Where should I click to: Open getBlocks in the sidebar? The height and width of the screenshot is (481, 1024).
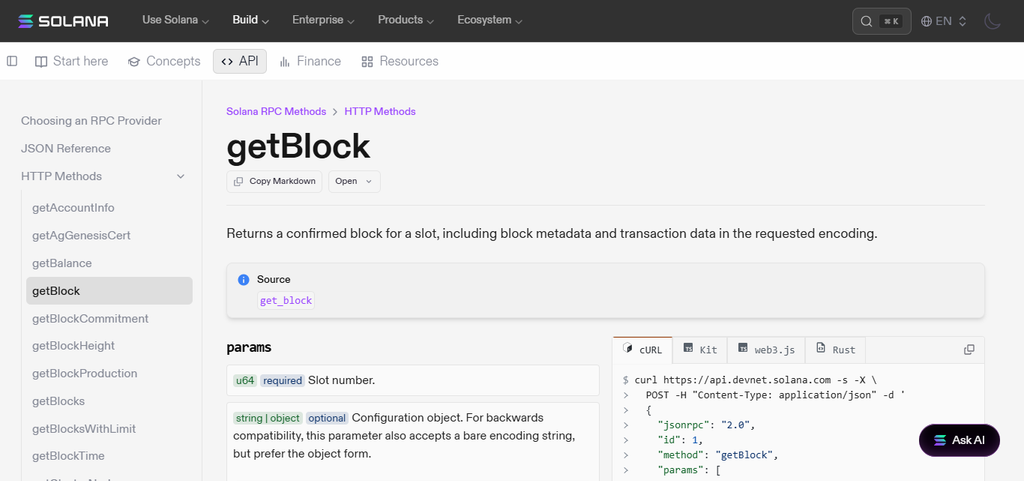click(x=58, y=401)
